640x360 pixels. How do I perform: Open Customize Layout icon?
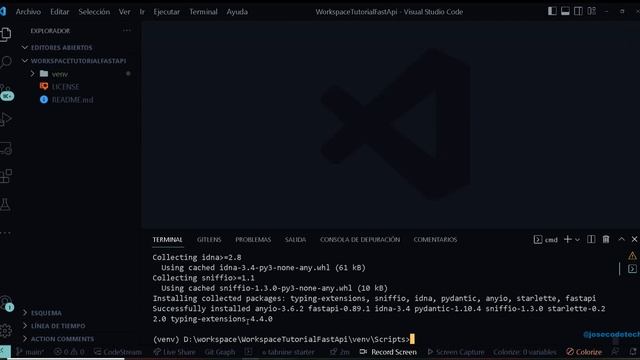tap(591, 11)
